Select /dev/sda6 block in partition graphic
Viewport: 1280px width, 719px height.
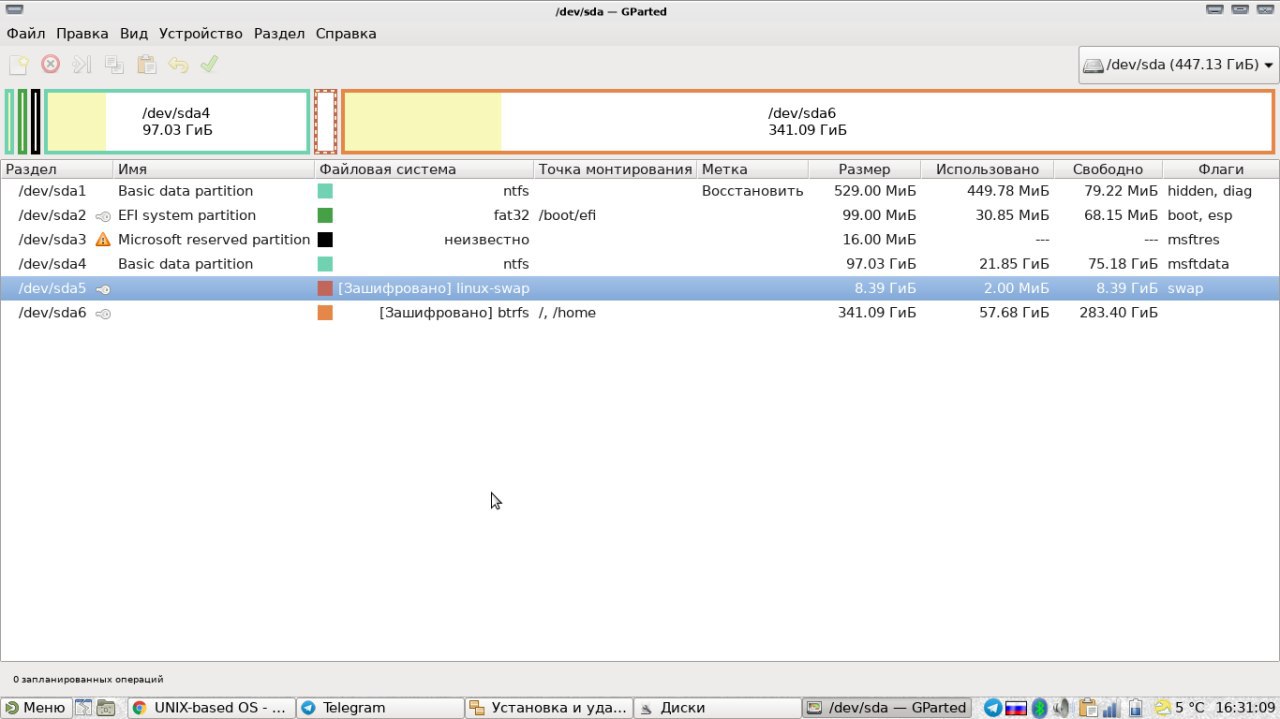[x=808, y=122]
